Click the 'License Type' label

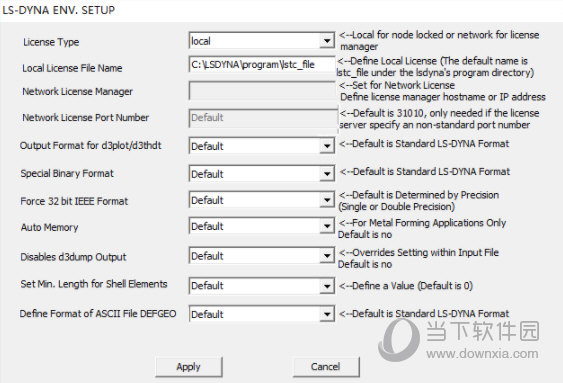pyautogui.click(x=51, y=42)
